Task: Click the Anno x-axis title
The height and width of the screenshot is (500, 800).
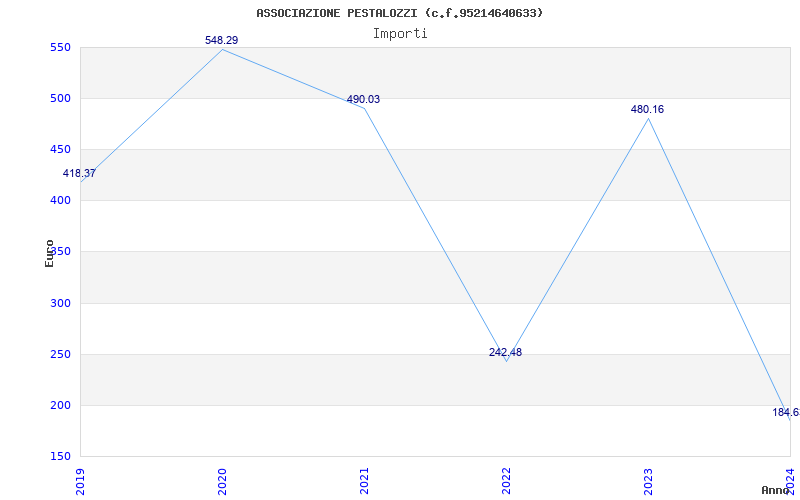Action: [775, 490]
